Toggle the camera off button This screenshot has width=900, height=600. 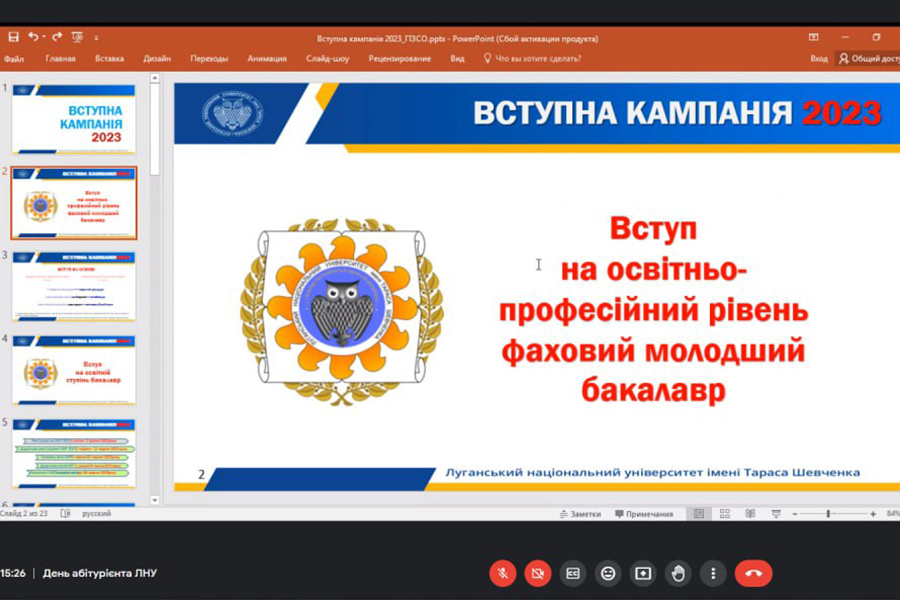pyautogui.click(x=538, y=573)
